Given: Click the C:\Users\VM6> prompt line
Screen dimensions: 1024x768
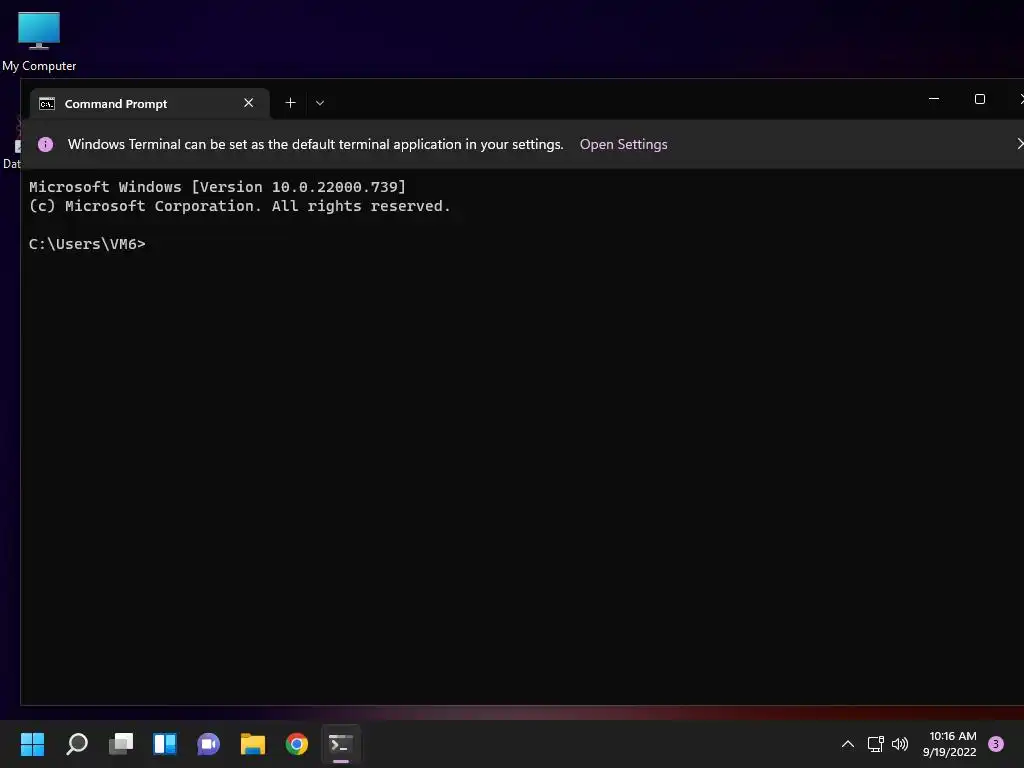Looking at the screenshot, I should pos(88,244).
